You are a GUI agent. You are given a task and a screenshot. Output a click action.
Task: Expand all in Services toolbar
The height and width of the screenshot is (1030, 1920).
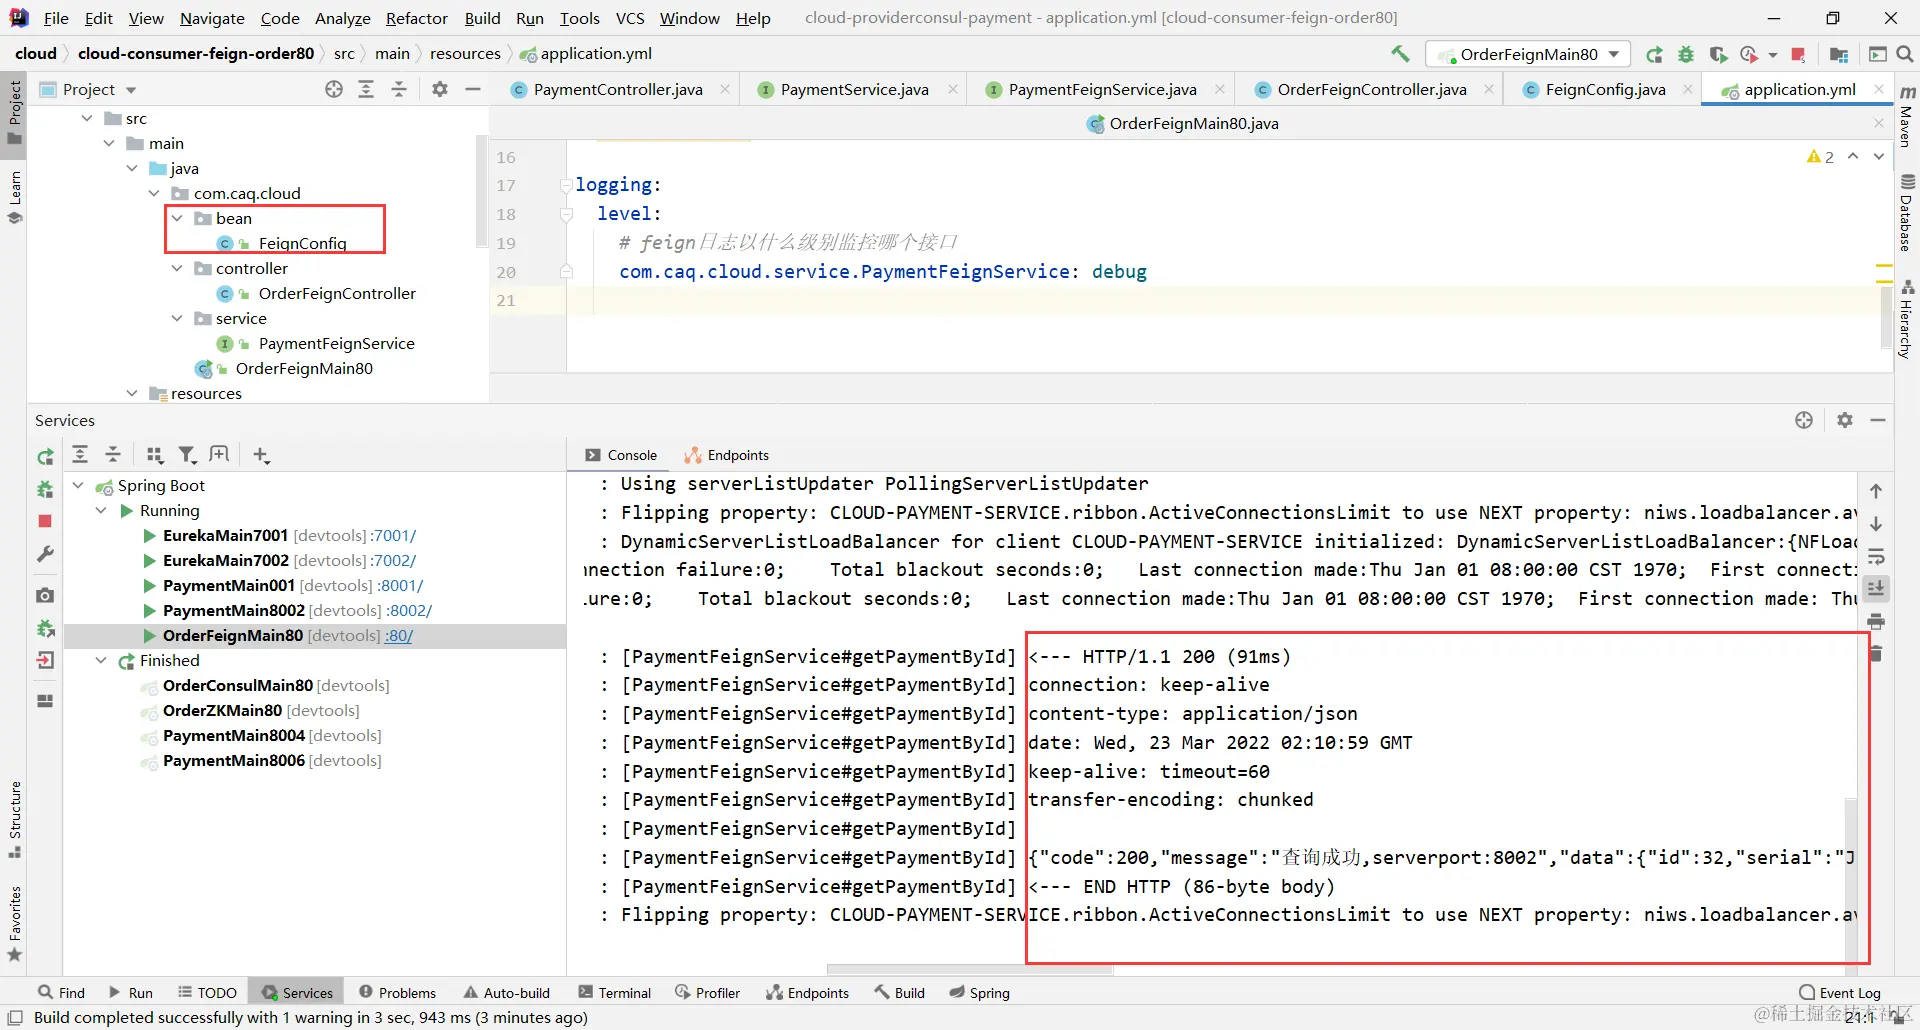point(80,455)
